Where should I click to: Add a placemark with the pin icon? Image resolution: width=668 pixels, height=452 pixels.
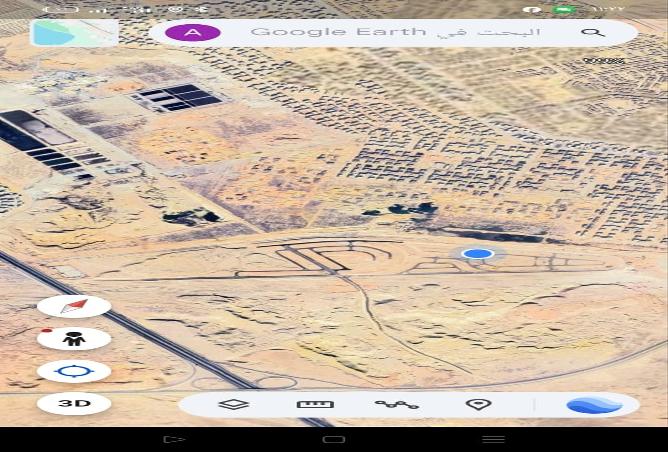pos(478,404)
